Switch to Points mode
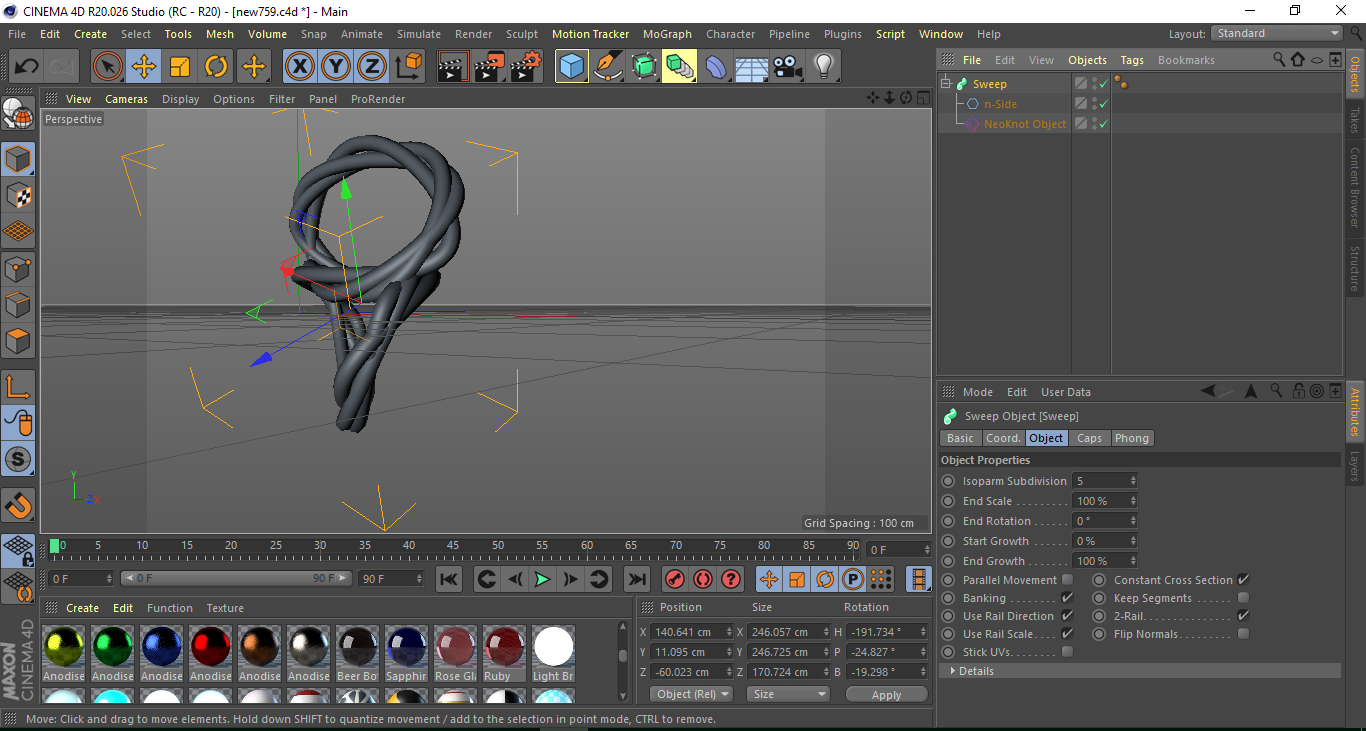This screenshot has height=731, width=1366. click(x=18, y=268)
